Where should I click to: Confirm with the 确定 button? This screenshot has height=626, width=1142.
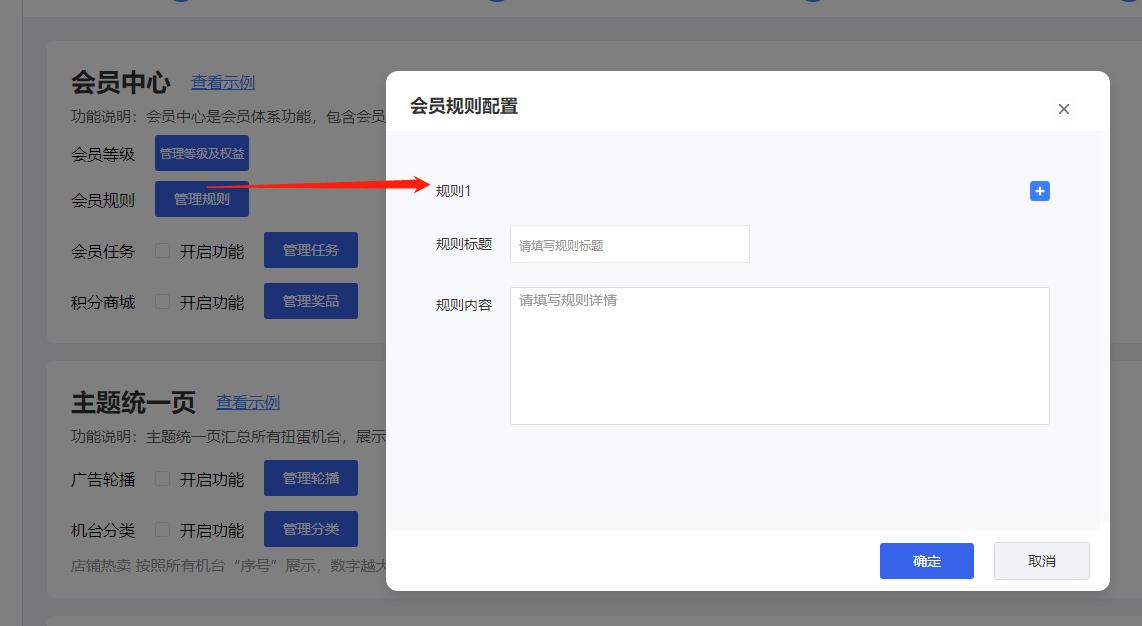[x=926, y=561]
